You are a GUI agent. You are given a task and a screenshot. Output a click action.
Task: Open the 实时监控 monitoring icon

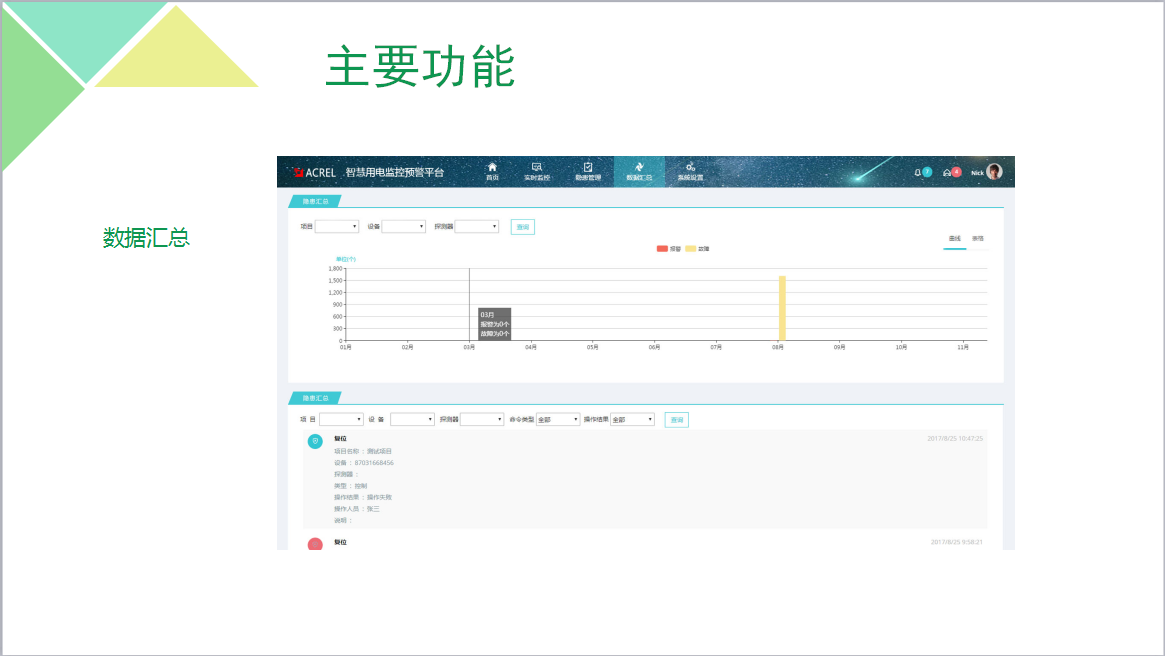(537, 168)
